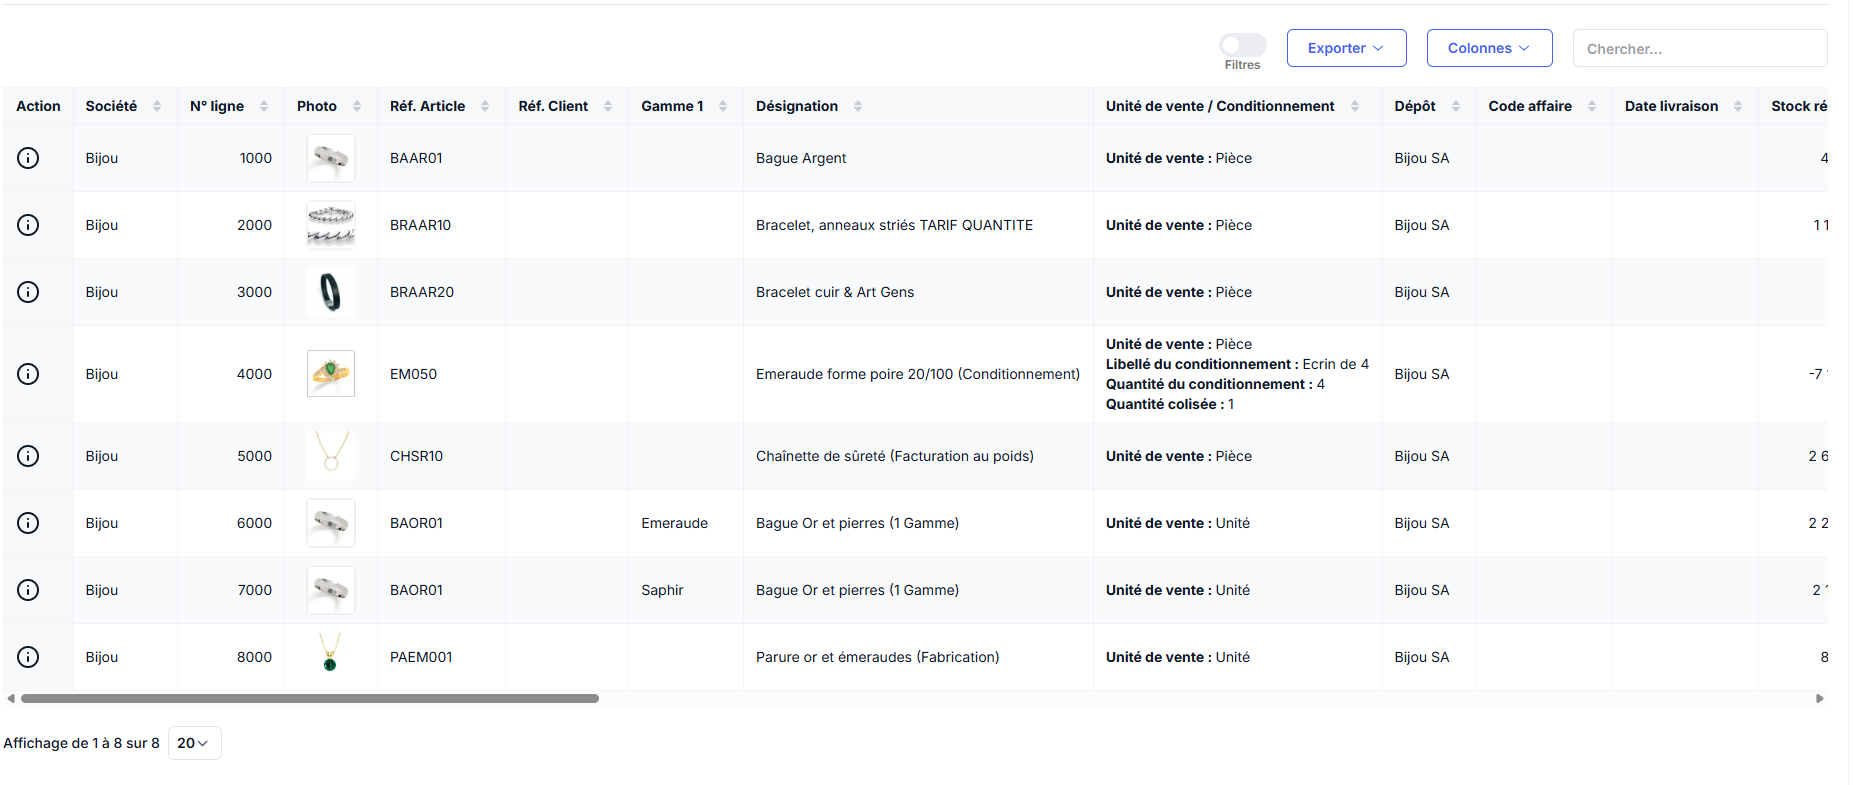This screenshot has height=785, width=1853.
Task: Open the emerald ring photo thumbnail EM050
Action: pyautogui.click(x=331, y=374)
